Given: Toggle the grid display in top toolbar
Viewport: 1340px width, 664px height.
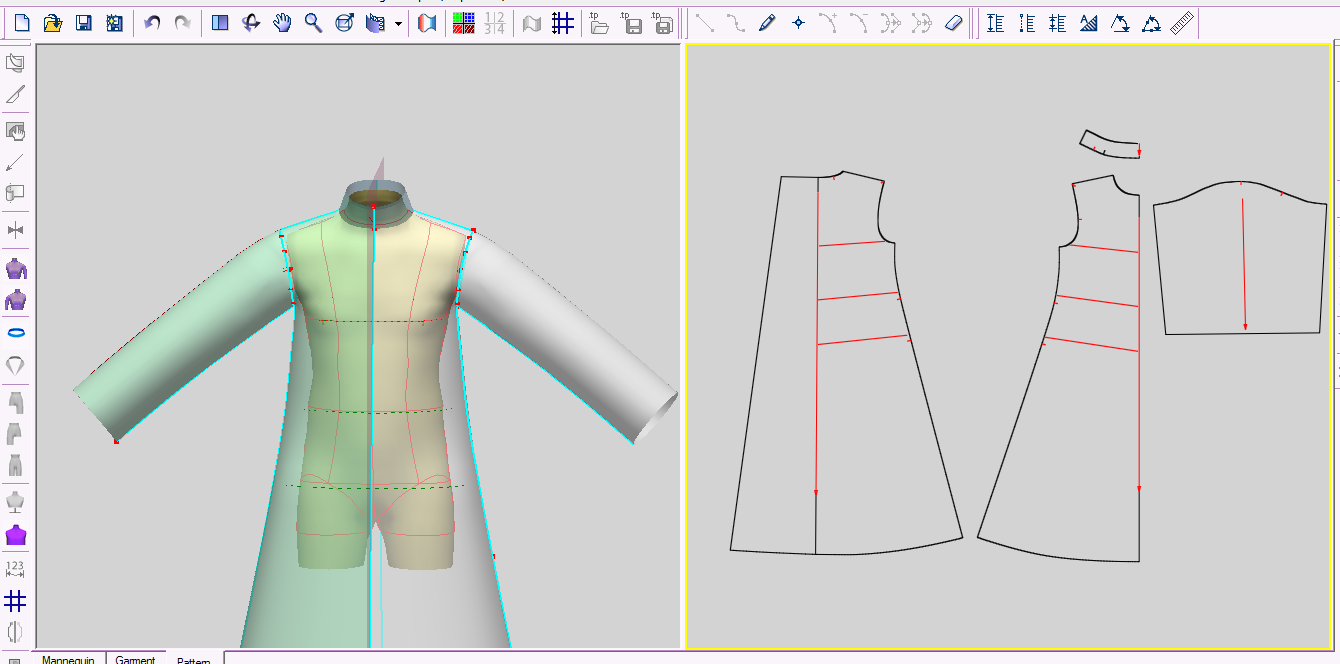Looking at the screenshot, I should (563, 23).
